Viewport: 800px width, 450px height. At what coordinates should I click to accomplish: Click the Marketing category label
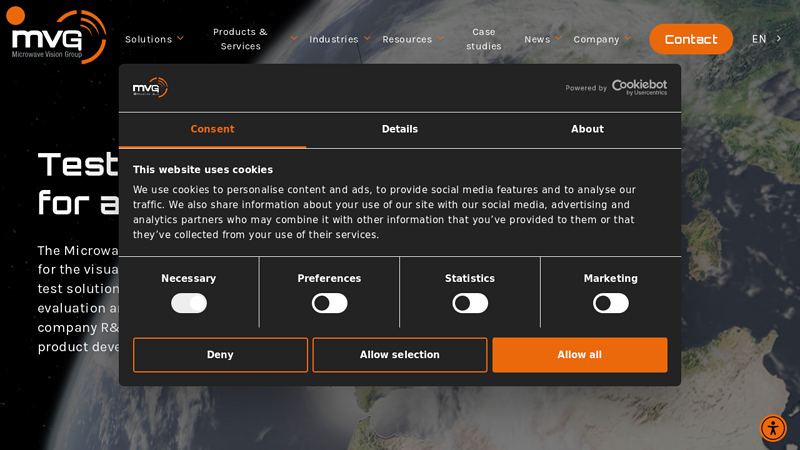coord(611,278)
